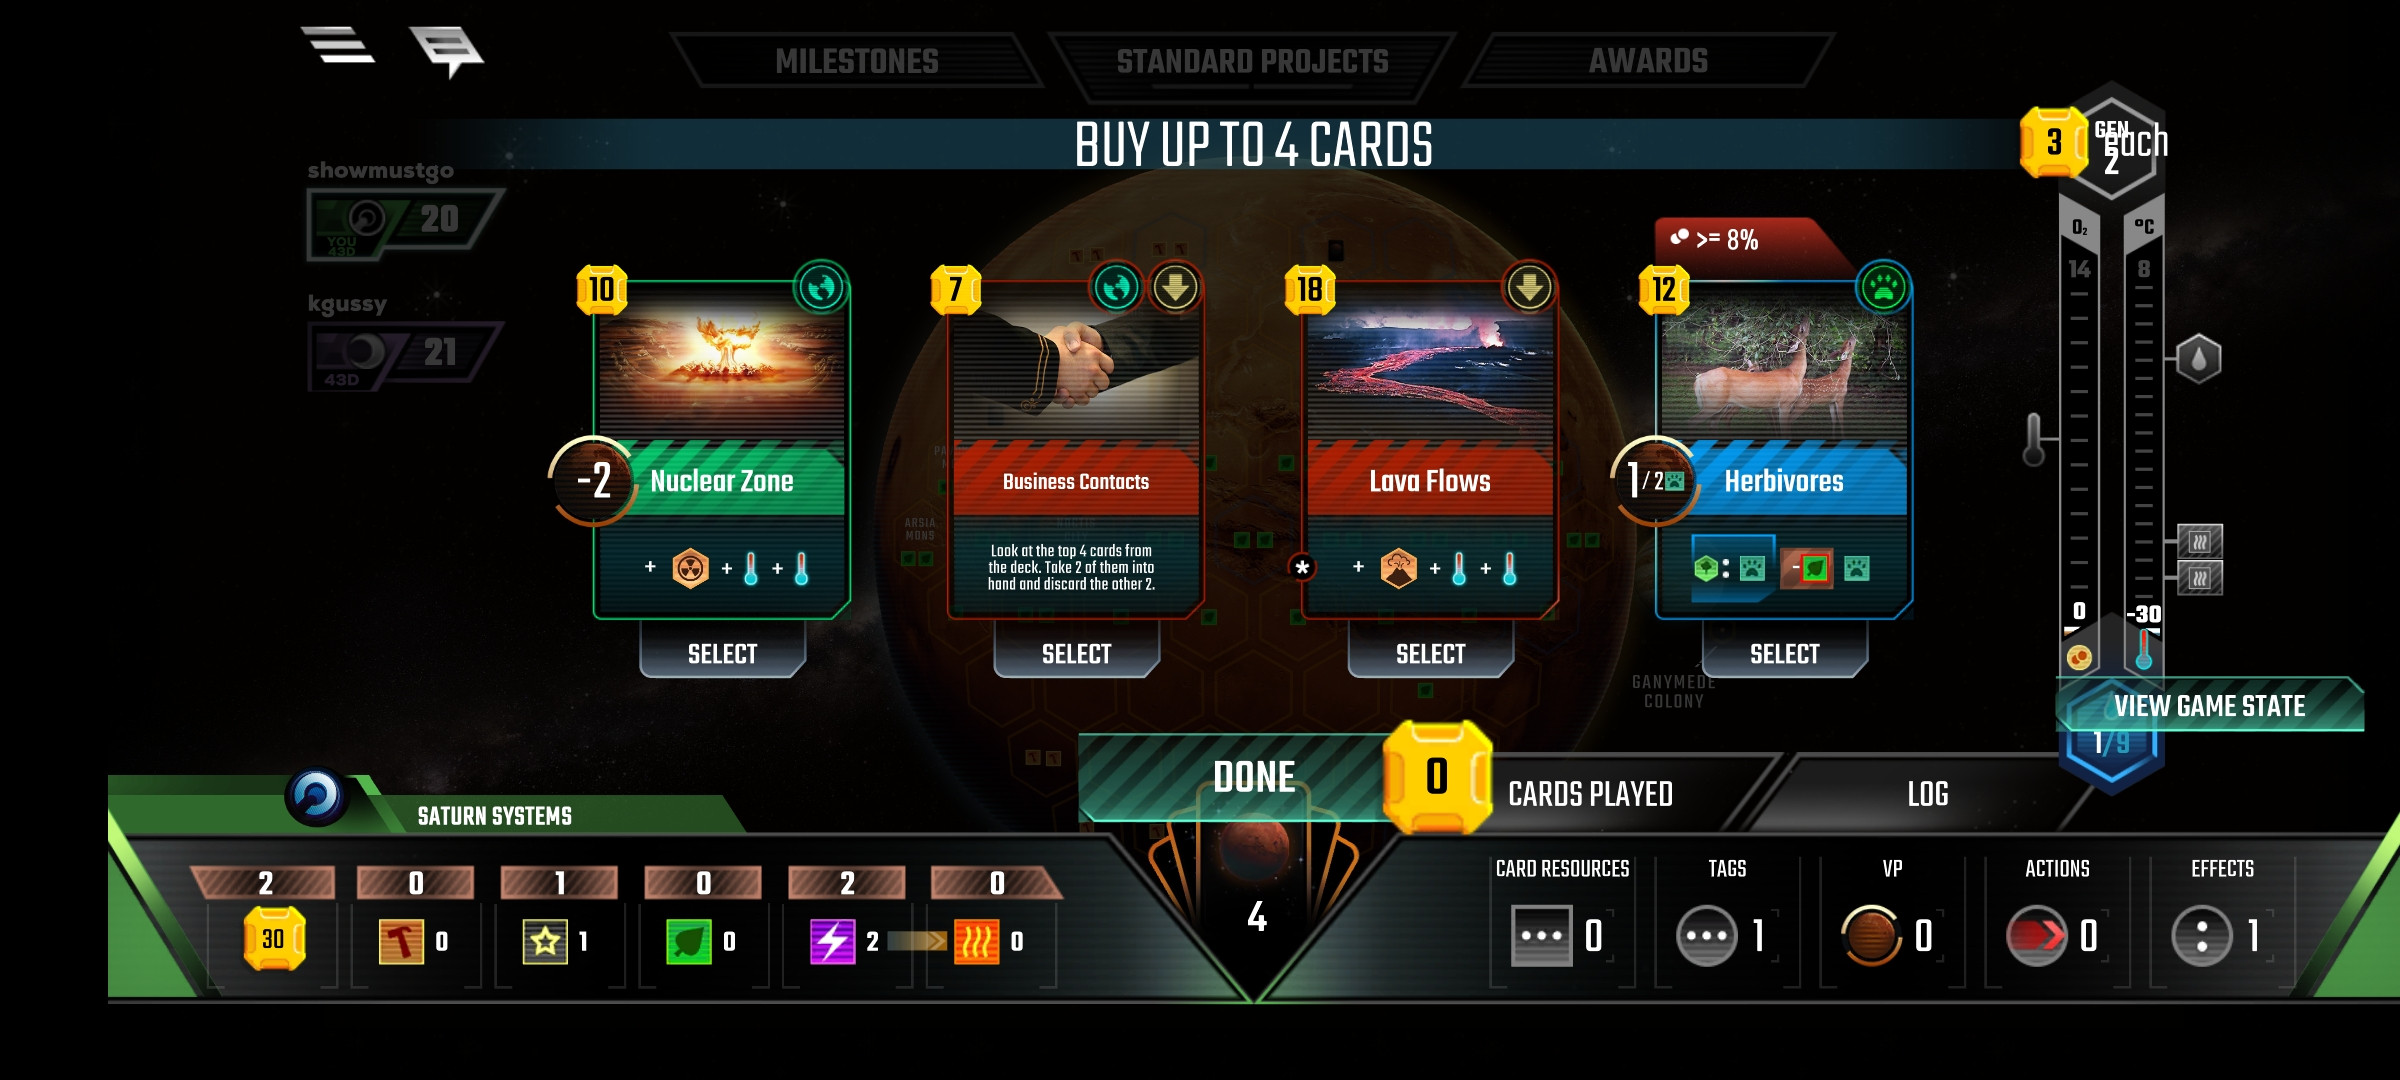
Task: Confirm with the Done button
Action: point(1253,777)
